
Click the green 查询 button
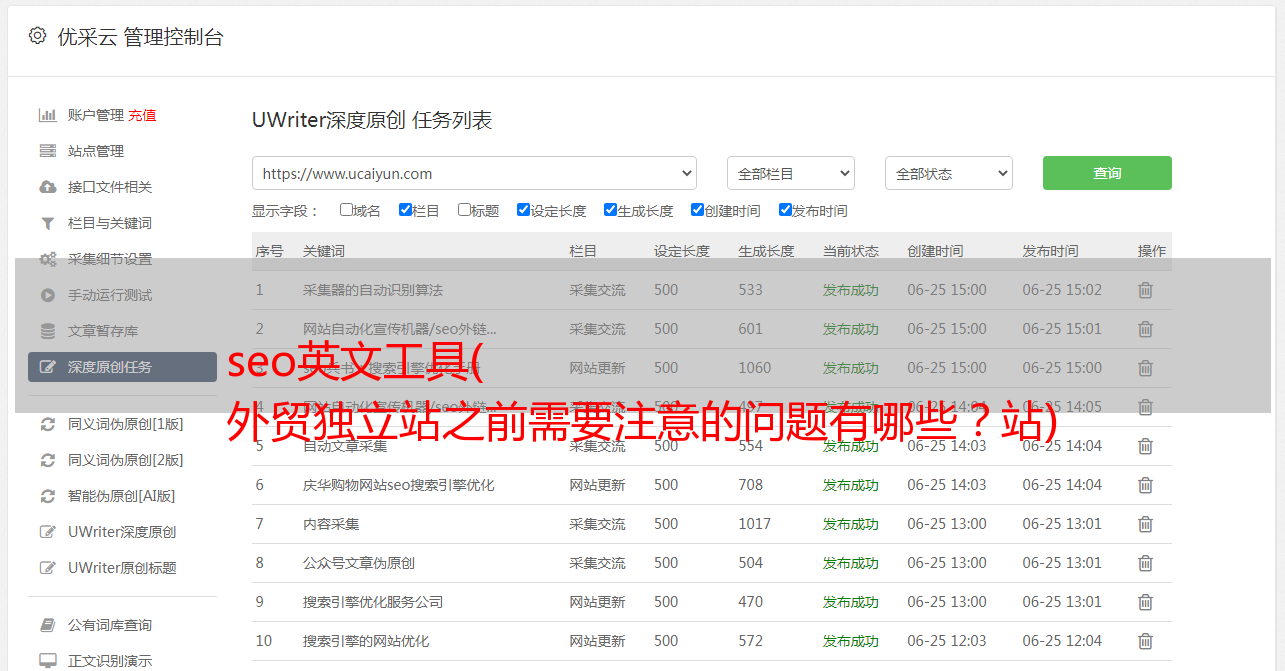[x=1107, y=173]
